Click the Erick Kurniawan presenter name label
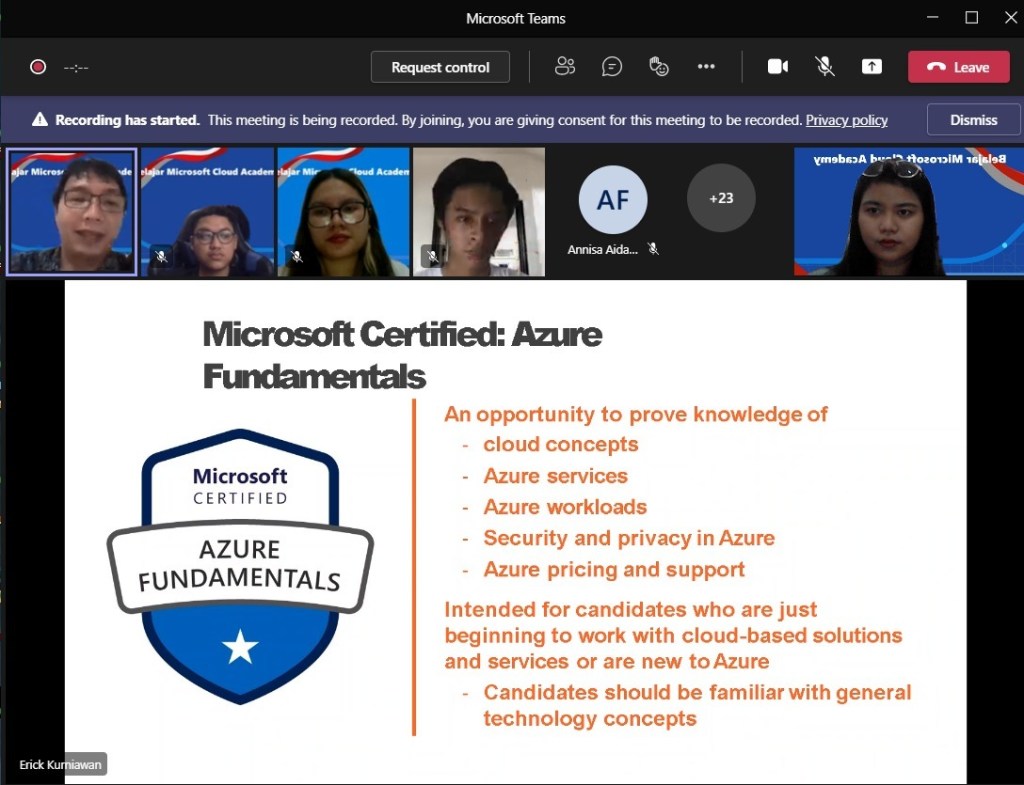Screen dimensions: 1024x785 pos(61,765)
